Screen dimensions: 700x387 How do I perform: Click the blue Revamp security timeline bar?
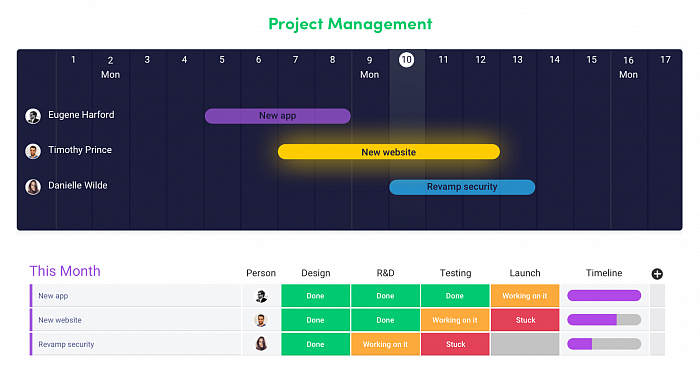(462, 187)
